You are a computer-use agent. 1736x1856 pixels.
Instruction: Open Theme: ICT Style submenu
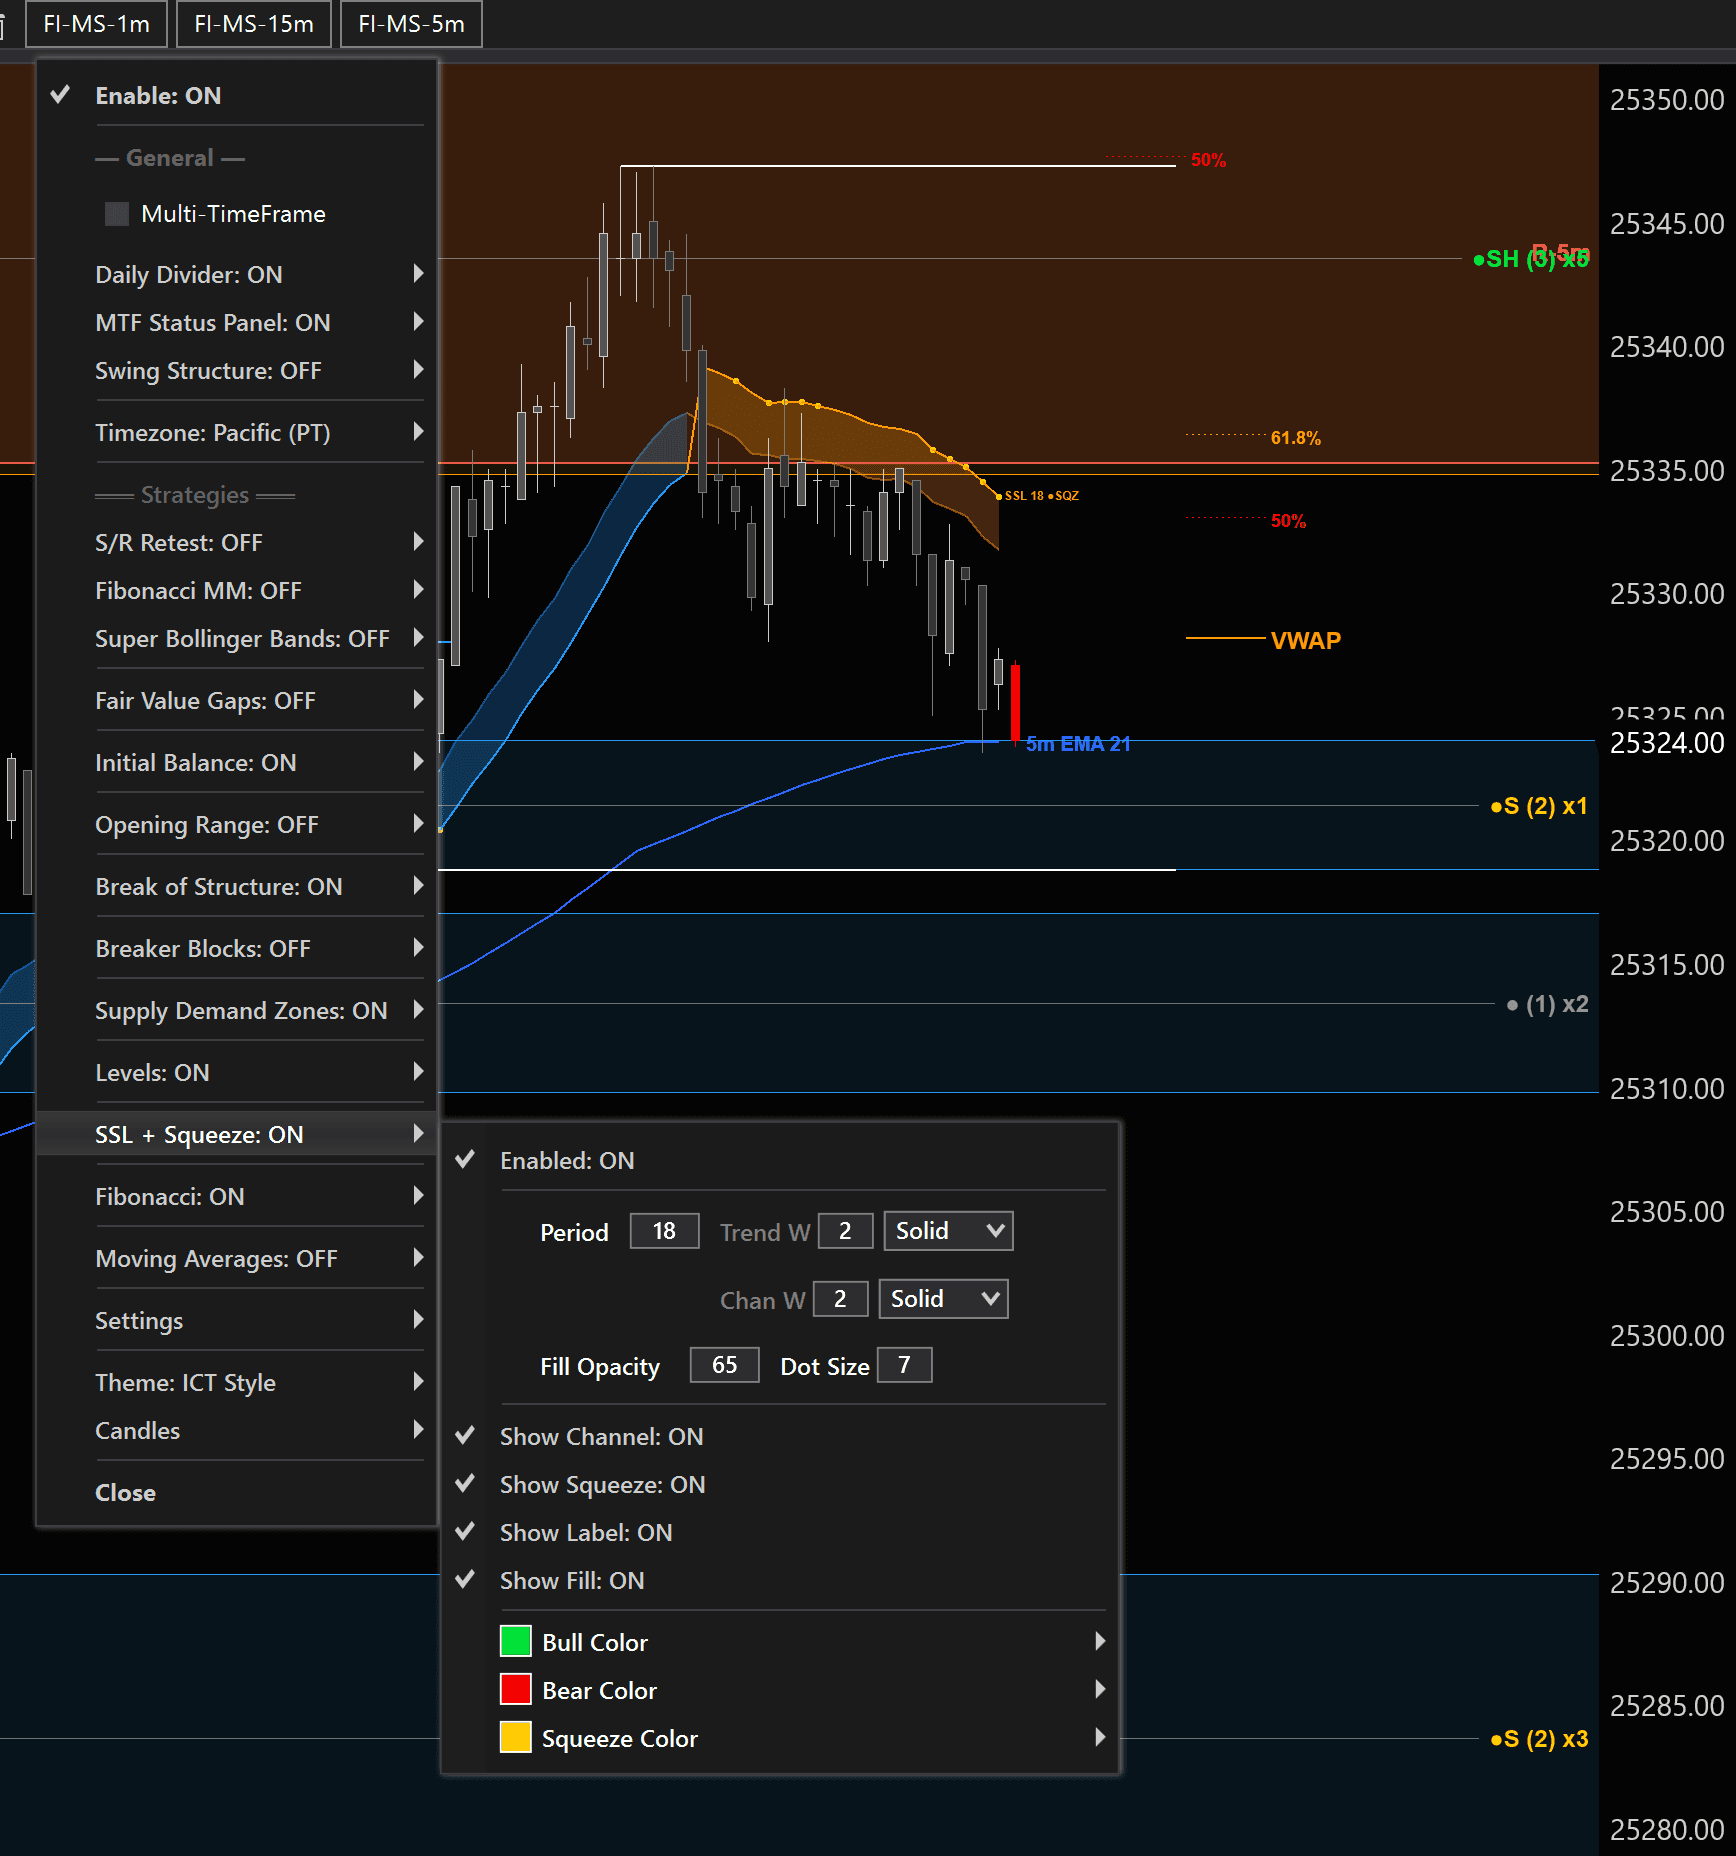[185, 1383]
